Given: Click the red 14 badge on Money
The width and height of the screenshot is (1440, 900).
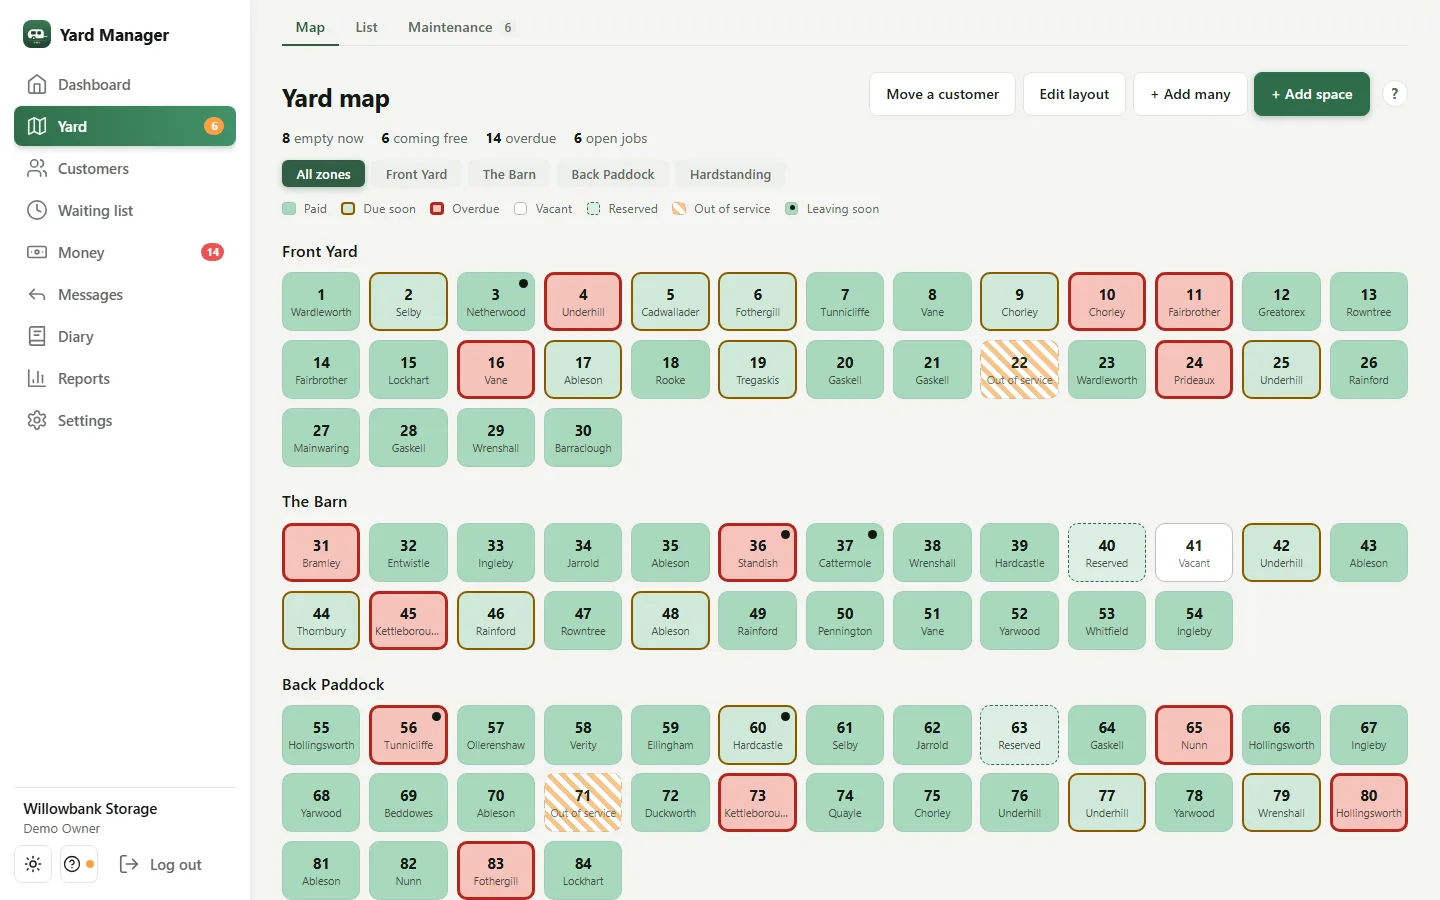Looking at the screenshot, I should 212,252.
